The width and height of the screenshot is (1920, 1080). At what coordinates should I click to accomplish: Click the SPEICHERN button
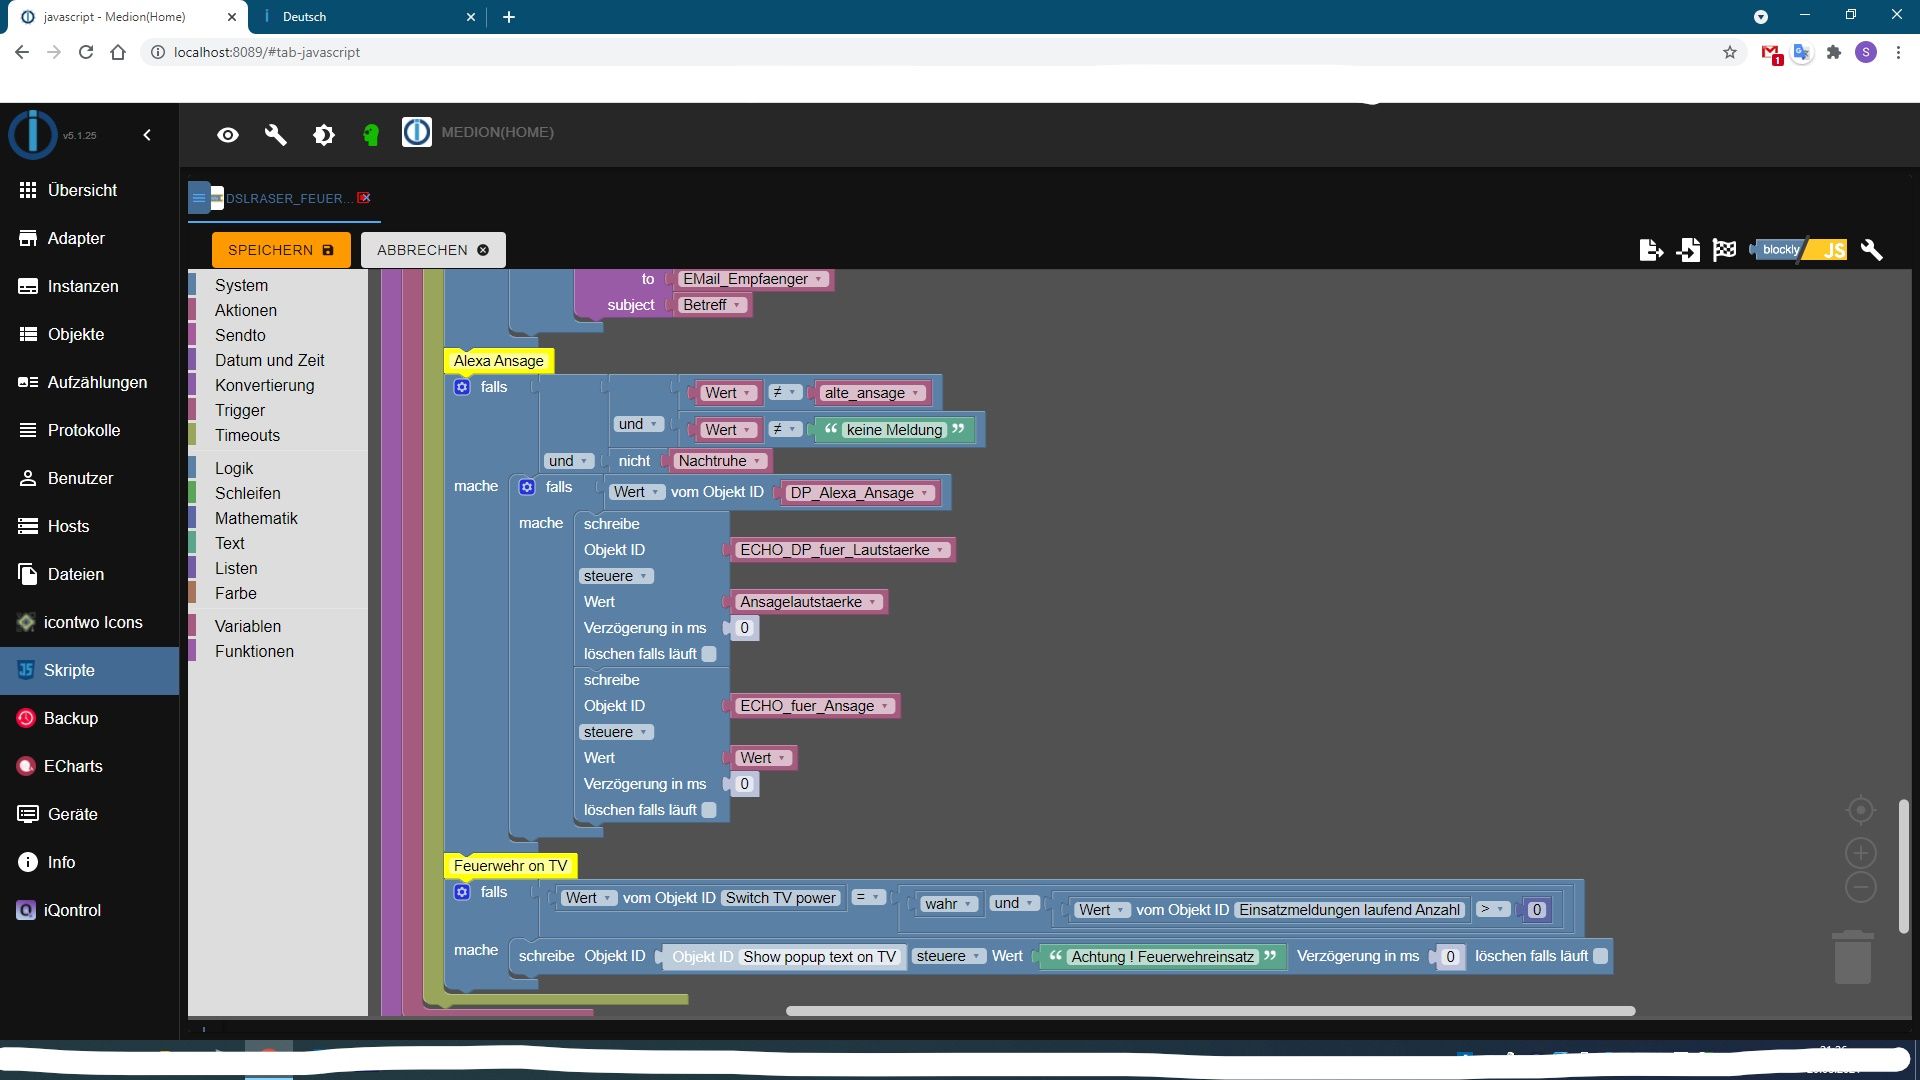click(x=281, y=250)
